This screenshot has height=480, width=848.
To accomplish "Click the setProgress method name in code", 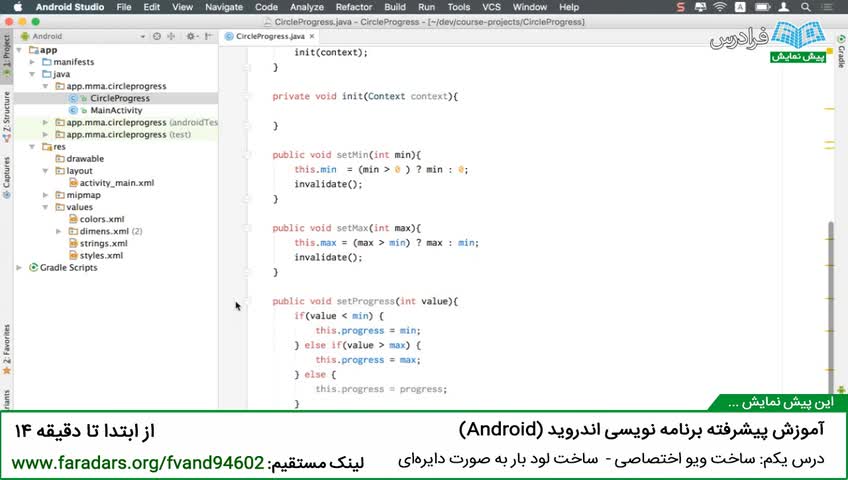I will [x=366, y=301].
